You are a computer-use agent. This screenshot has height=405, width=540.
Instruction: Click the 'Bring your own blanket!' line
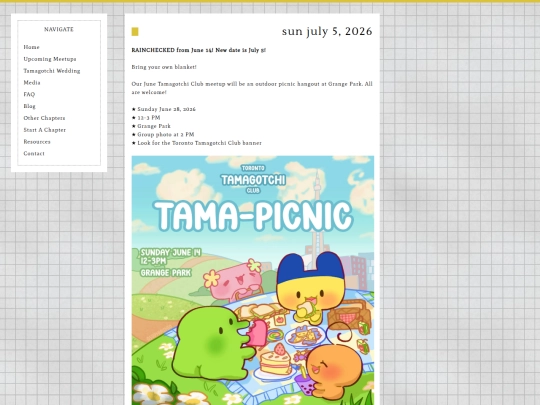[164, 67]
